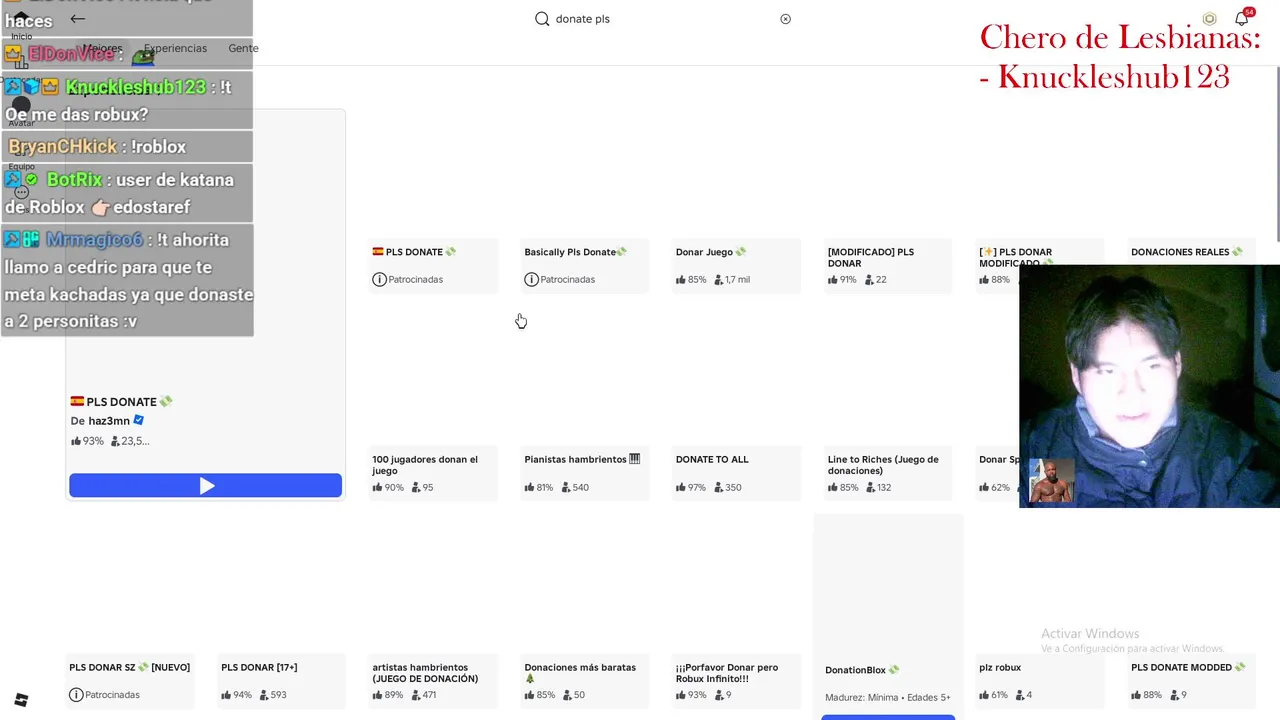Click the search magnifier icon

(542, 18)
